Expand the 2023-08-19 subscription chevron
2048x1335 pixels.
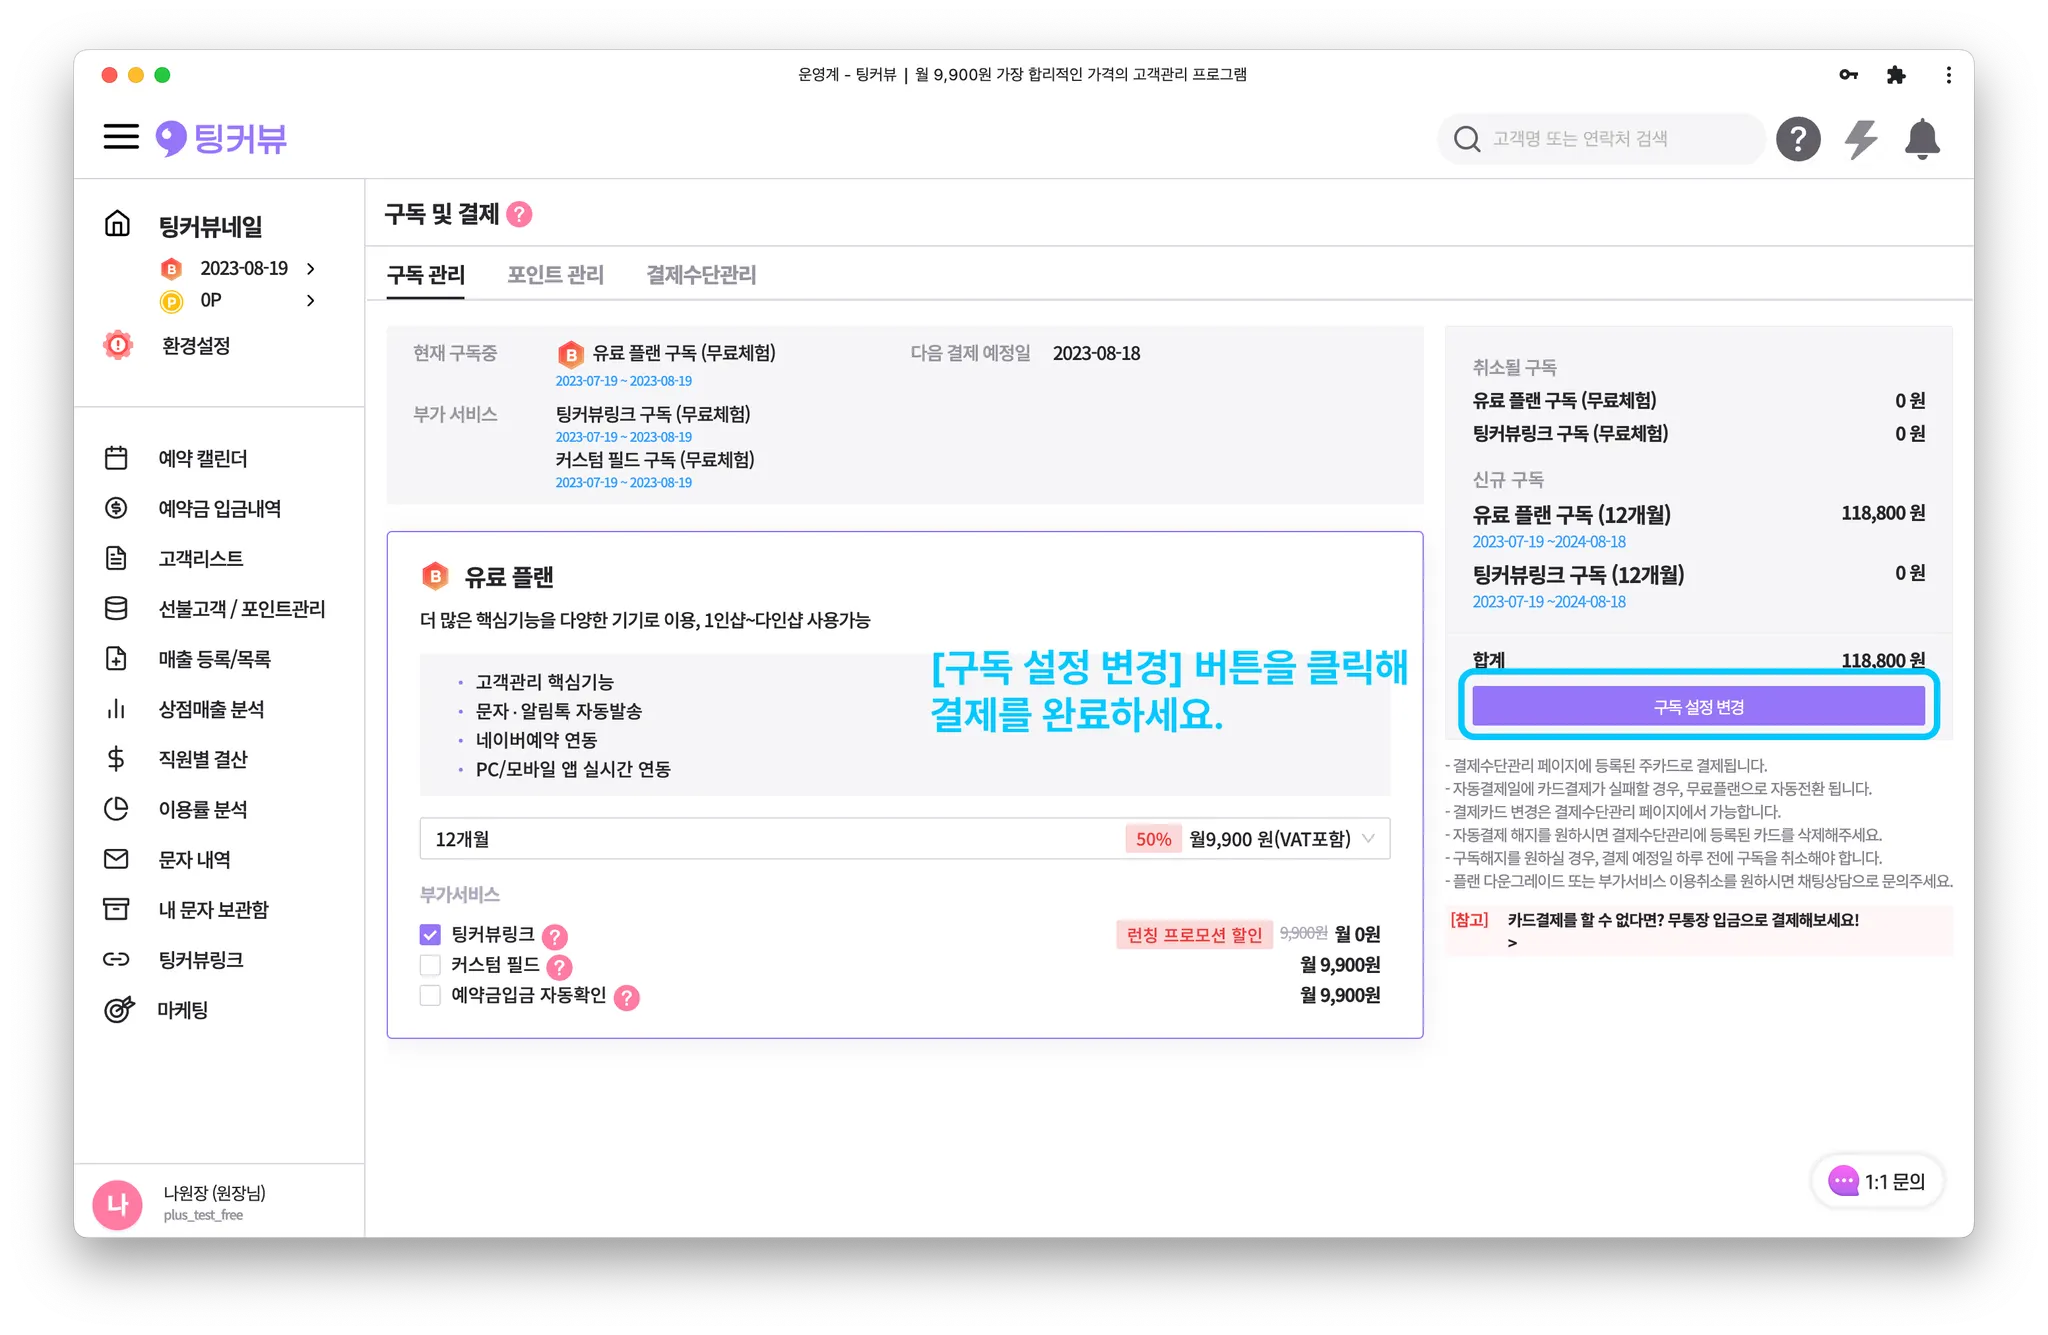tap(311, 269)
